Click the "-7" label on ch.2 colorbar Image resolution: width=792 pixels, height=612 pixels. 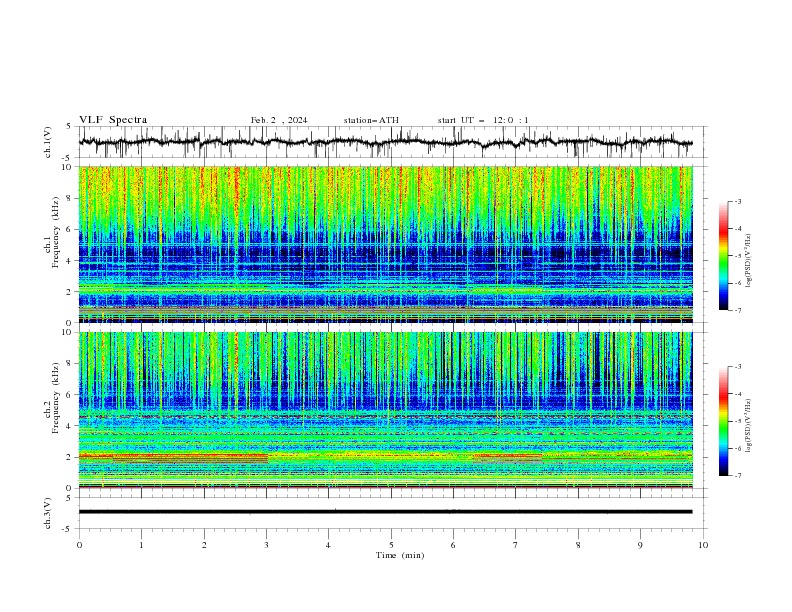[738, 475]
